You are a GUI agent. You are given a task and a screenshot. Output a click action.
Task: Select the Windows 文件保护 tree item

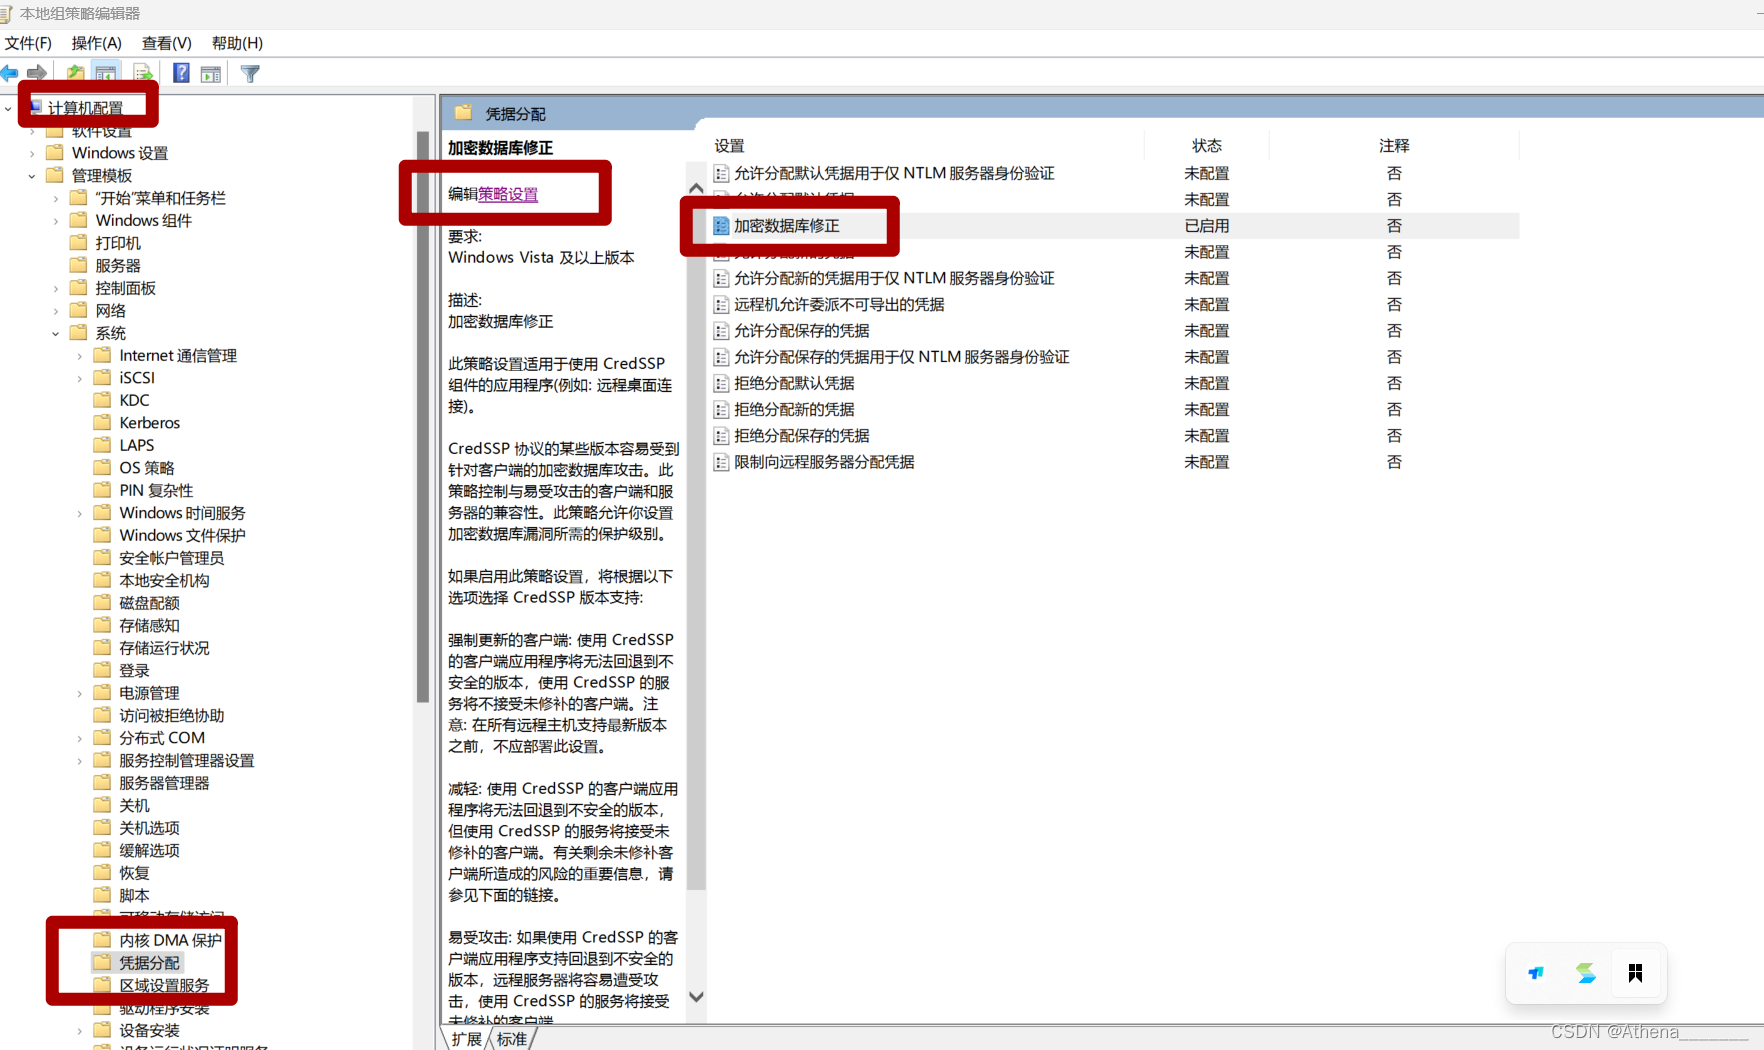tap(182, 535)
